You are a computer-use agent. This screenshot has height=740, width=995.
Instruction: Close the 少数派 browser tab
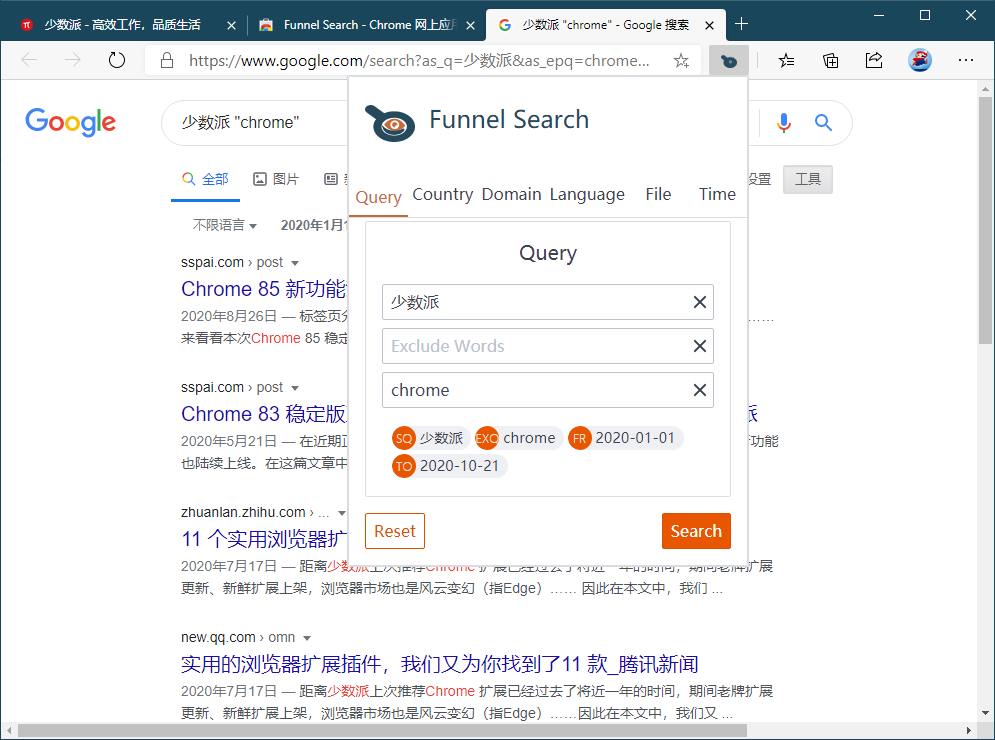[x=232, y=25]
